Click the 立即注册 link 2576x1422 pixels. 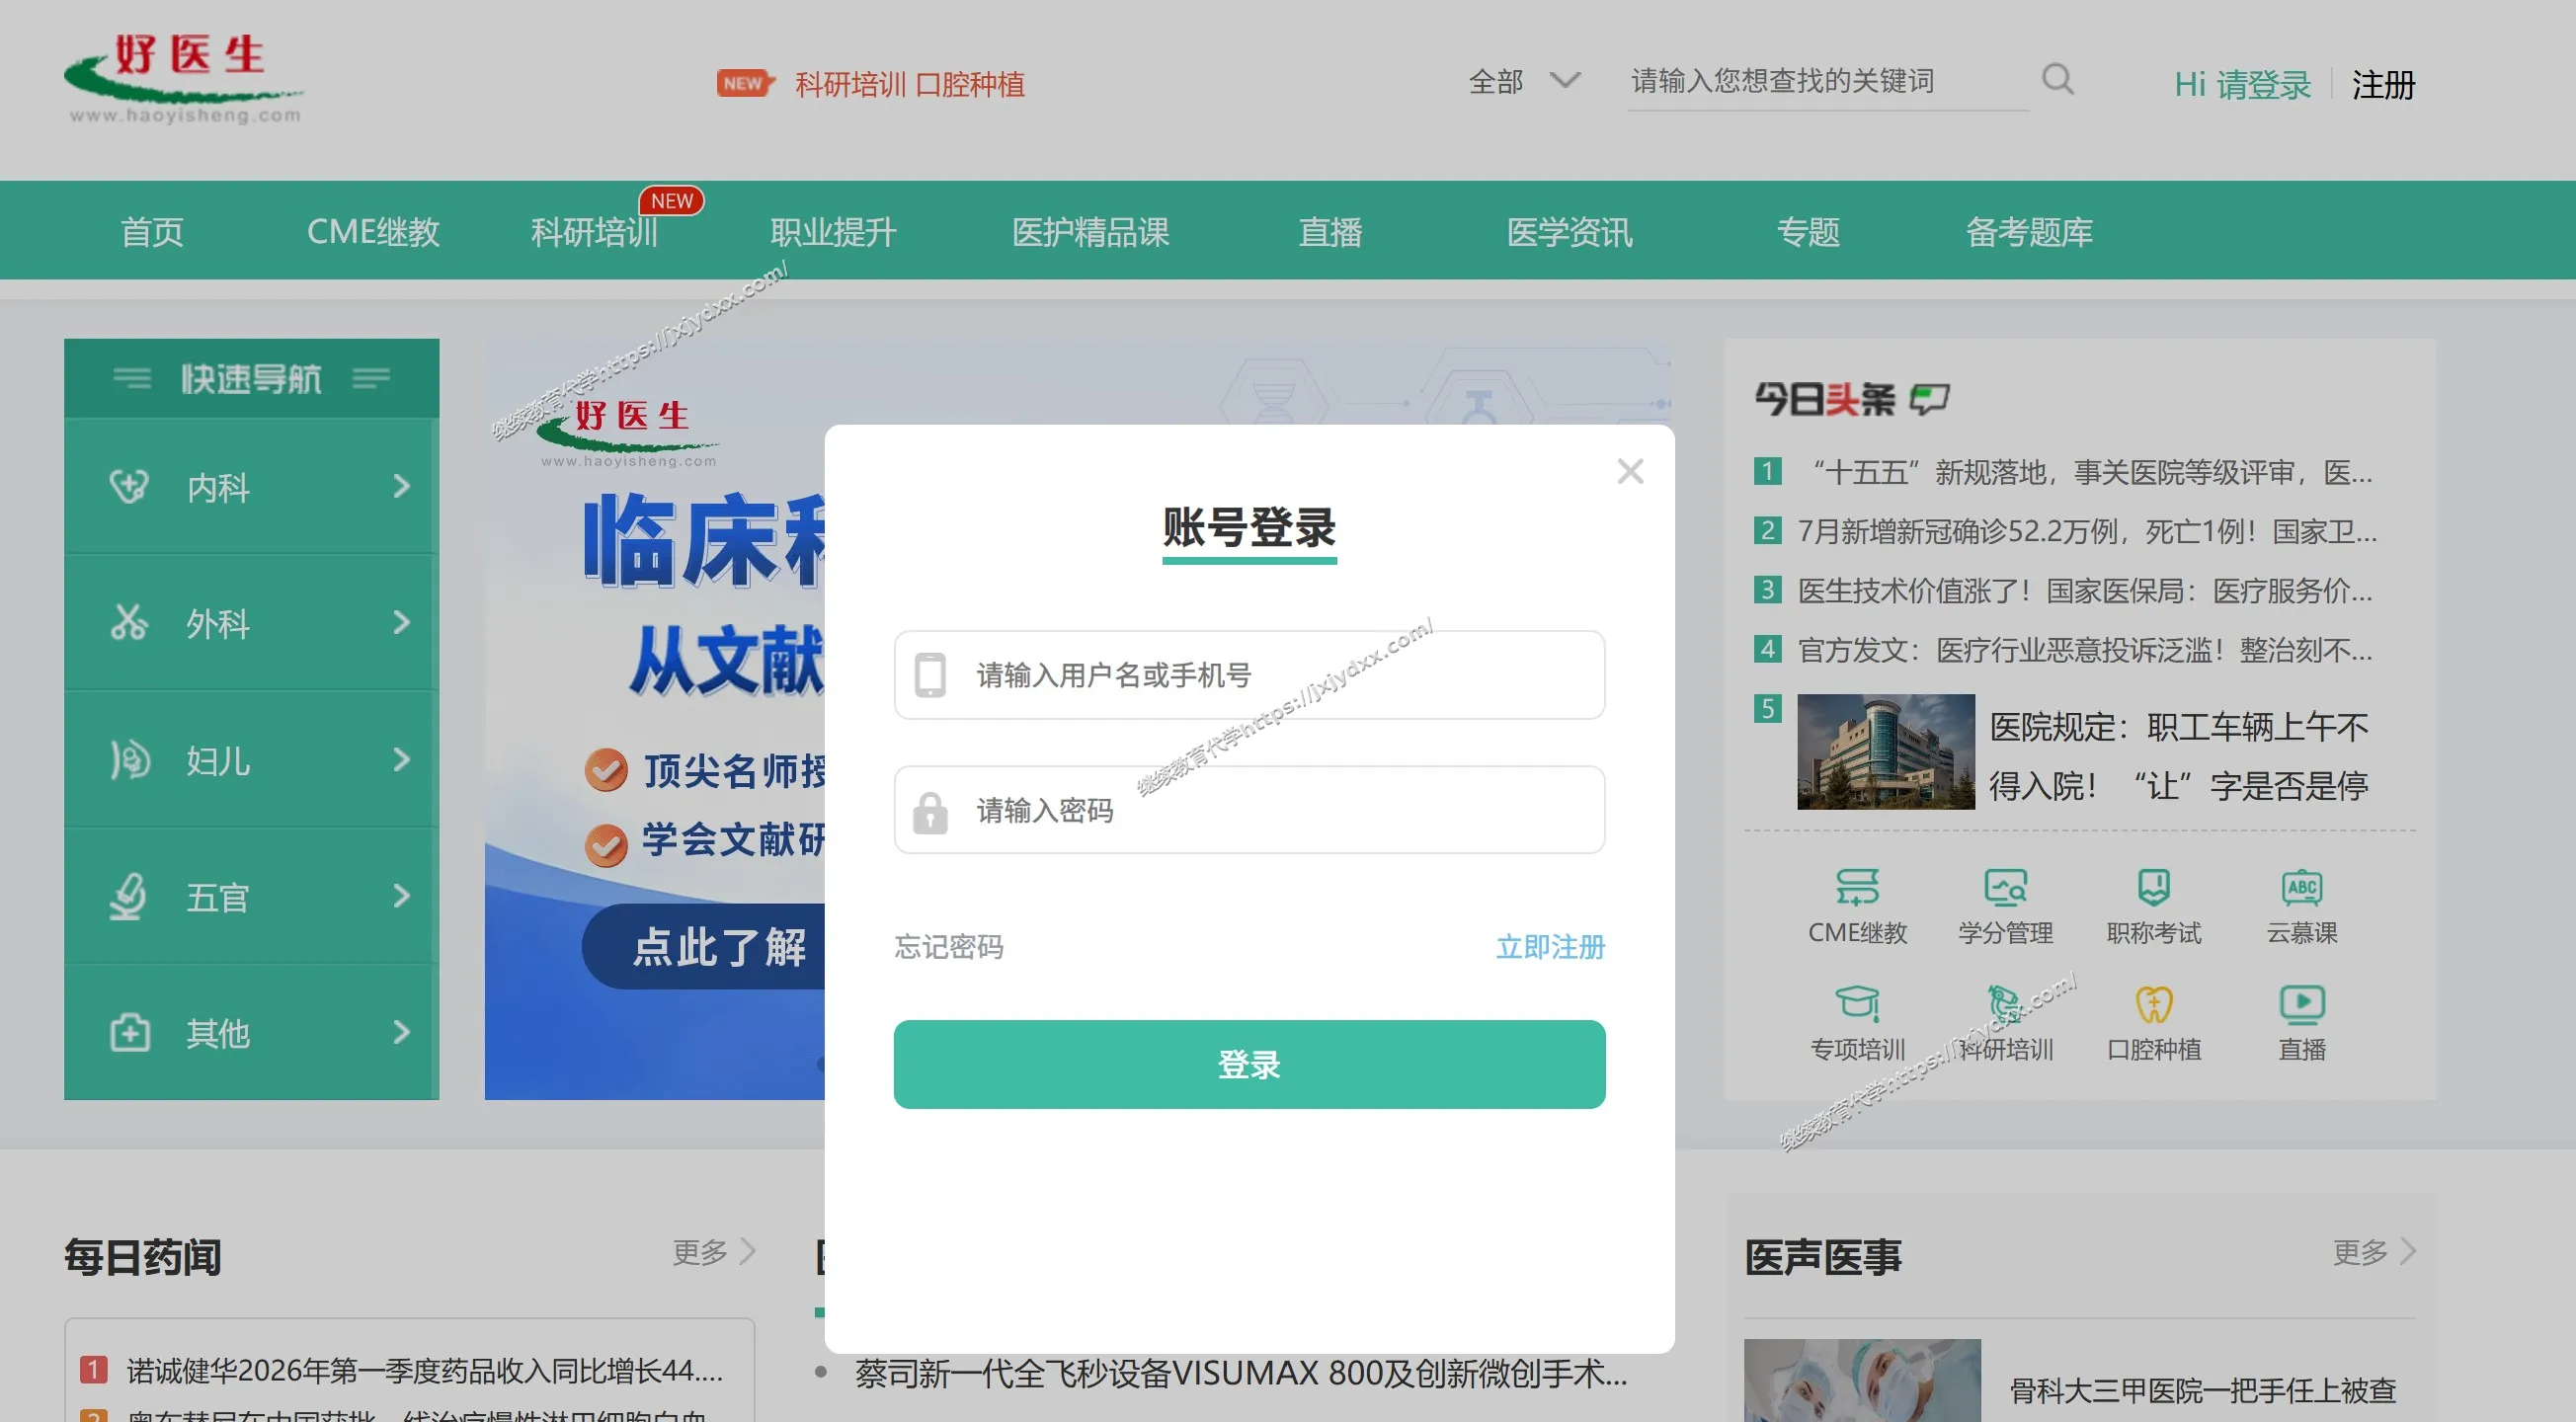coord(1550,946)
